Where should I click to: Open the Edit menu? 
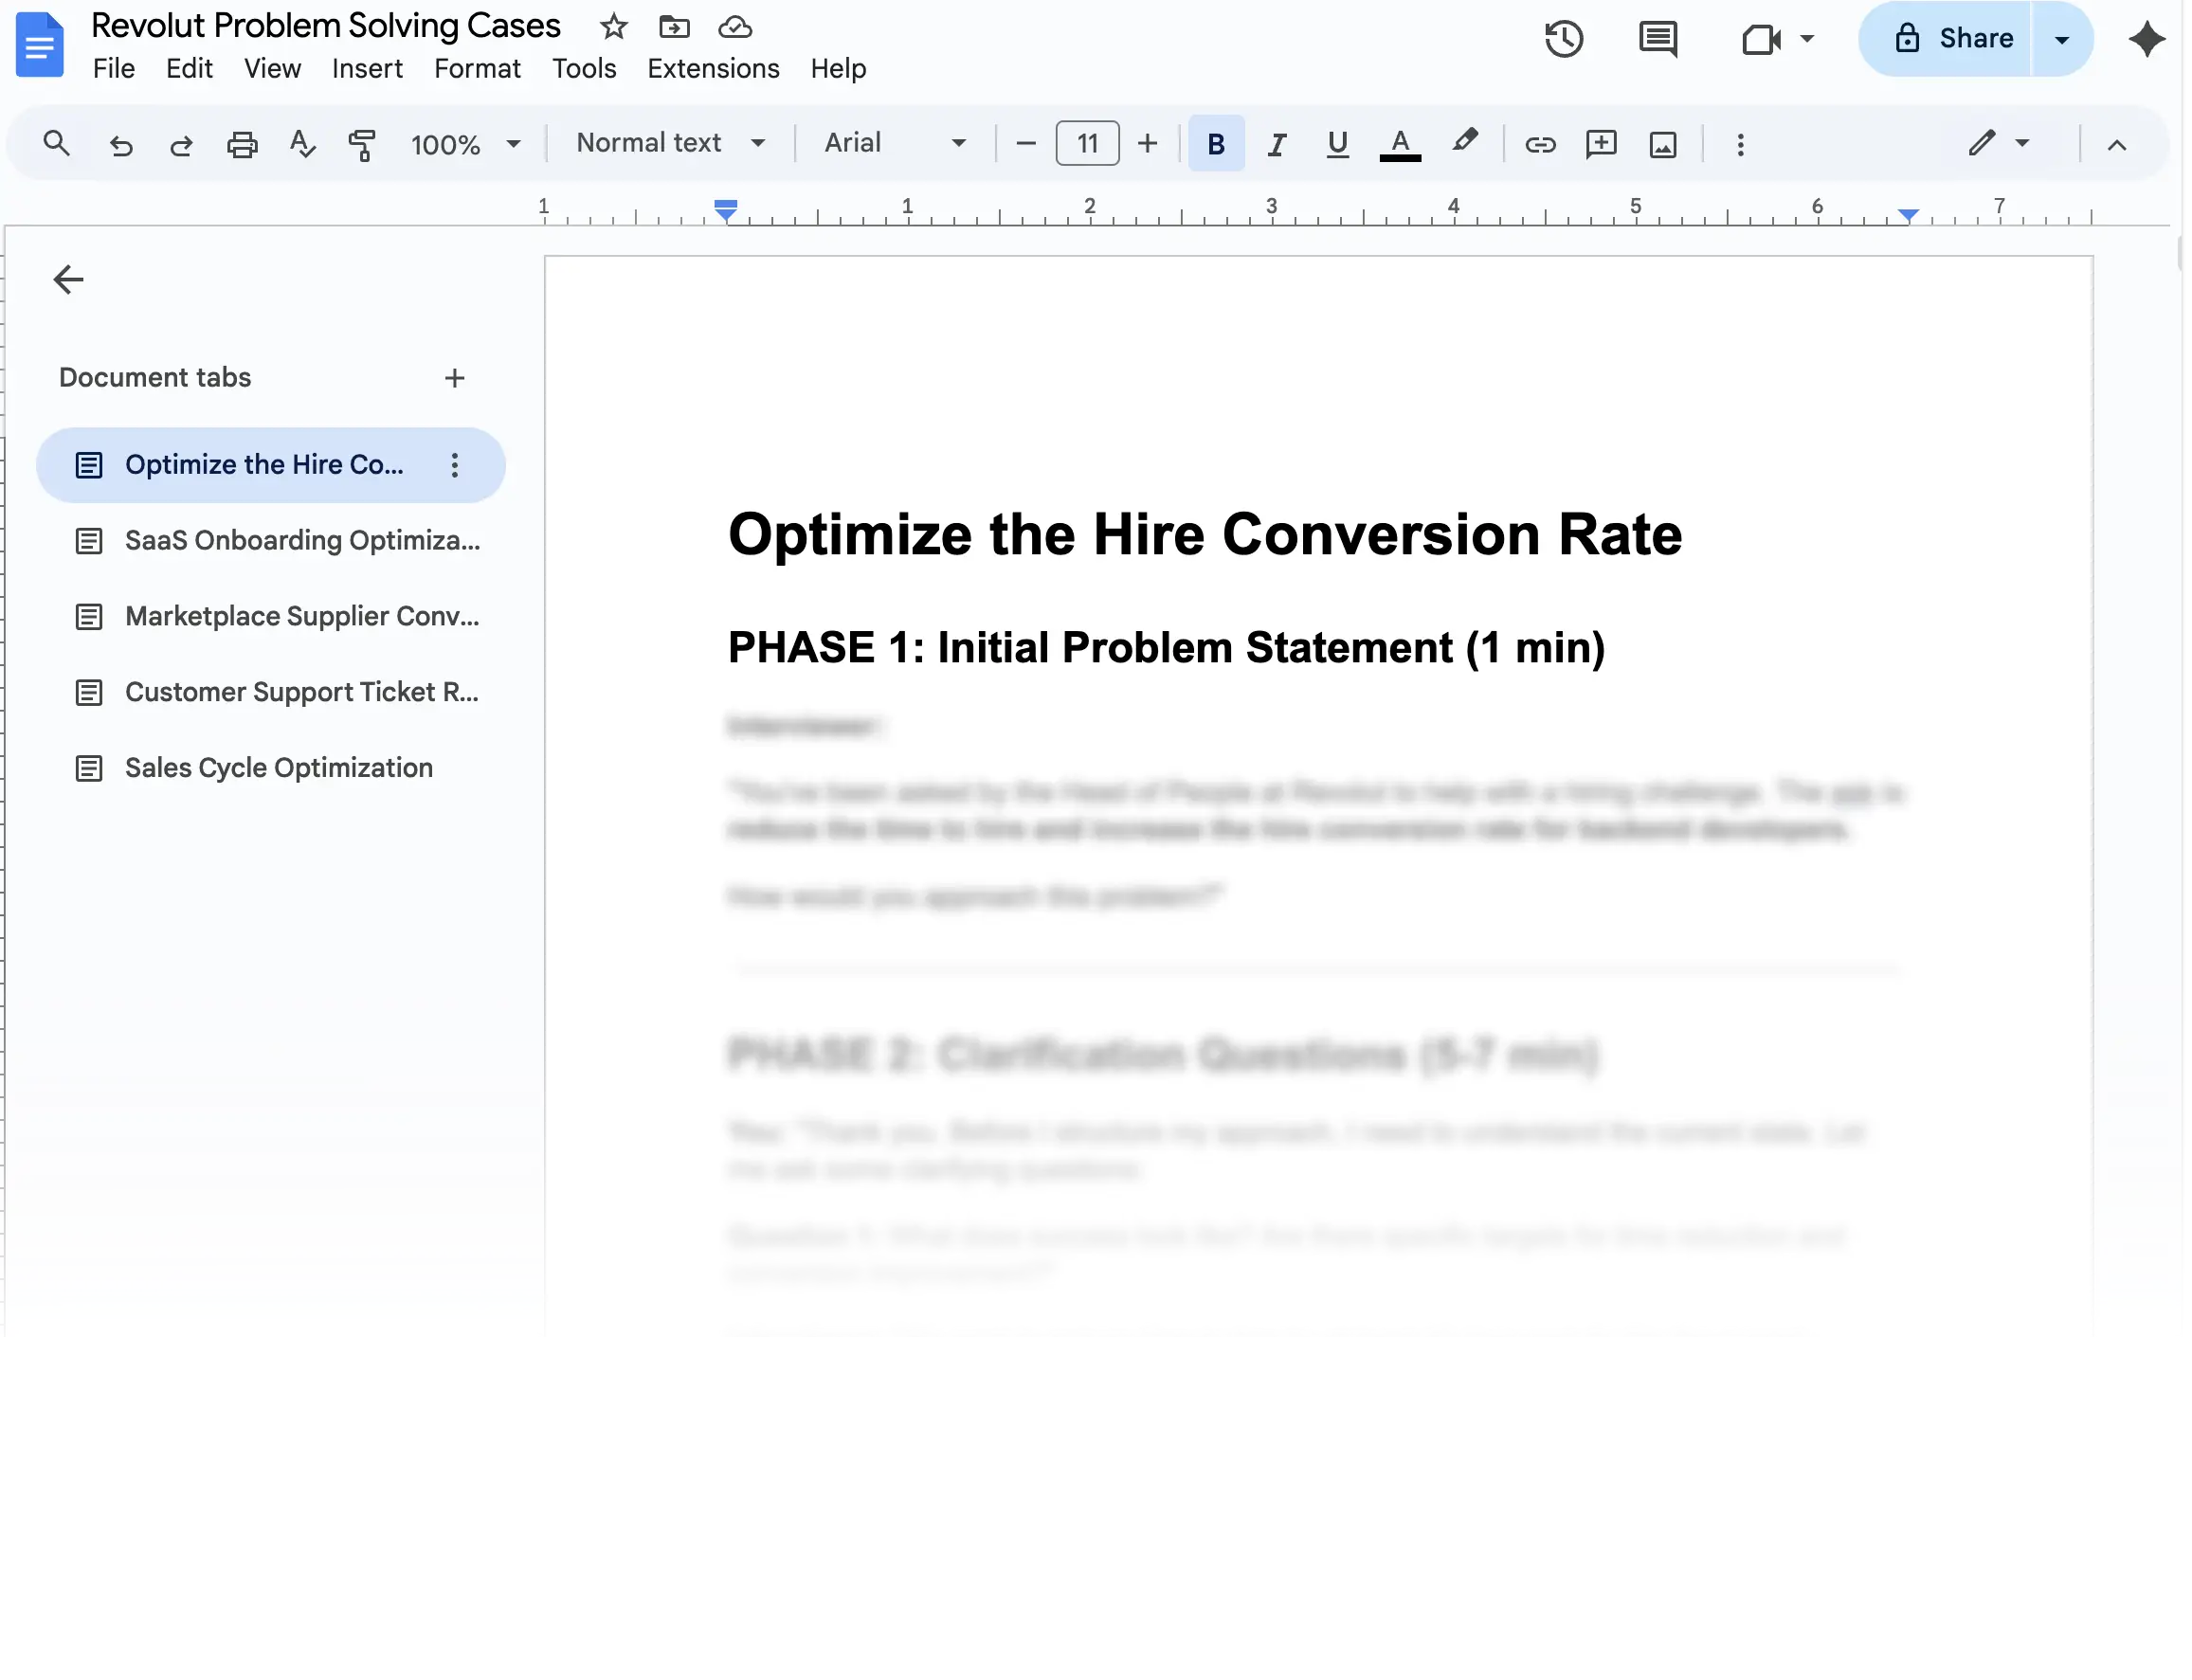(189, 68)
